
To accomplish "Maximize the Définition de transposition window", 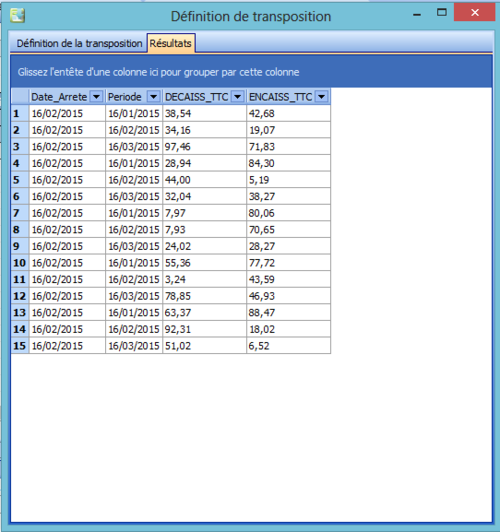I will [x=441, y=13].
